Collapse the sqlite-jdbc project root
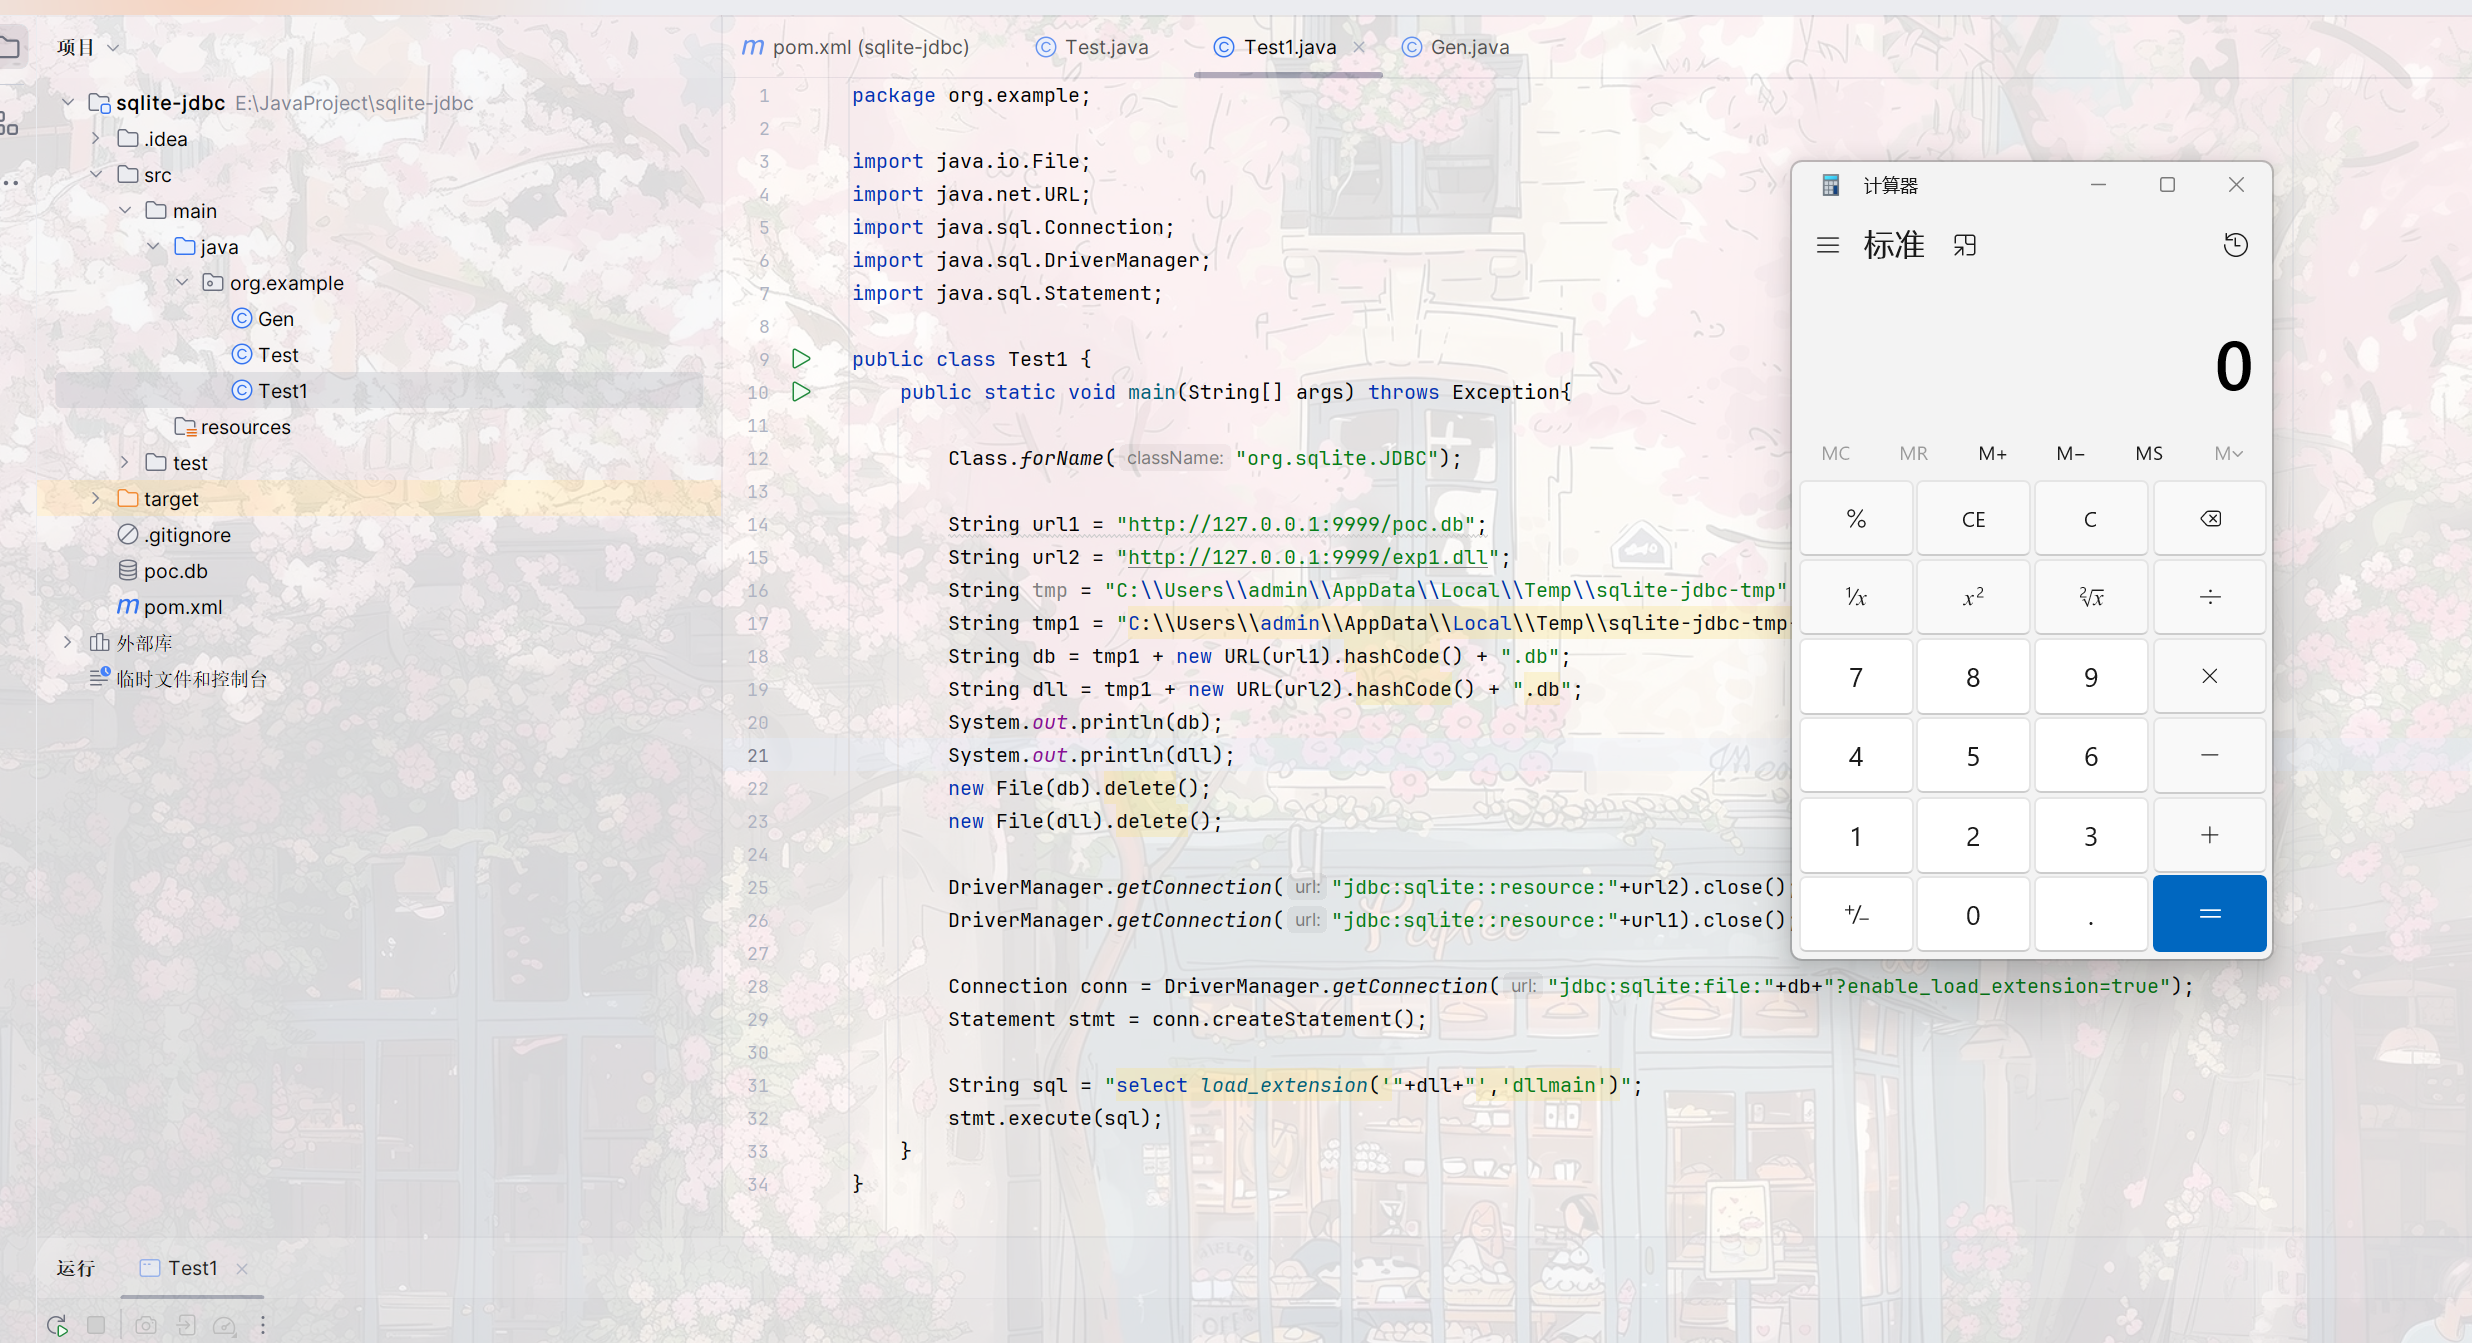This screenshot has height=1343, width=2472. [68, 102]
